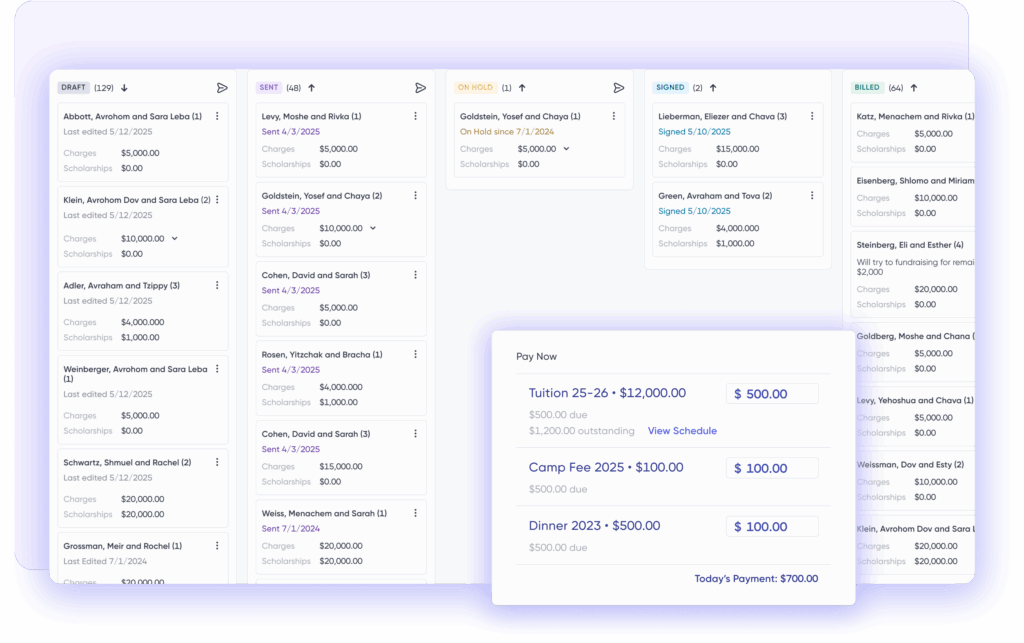The height and width of the screenshot is (643, 1024).
Task: Click Today's Payment: $700.00
Action: (x=756, y=578)
